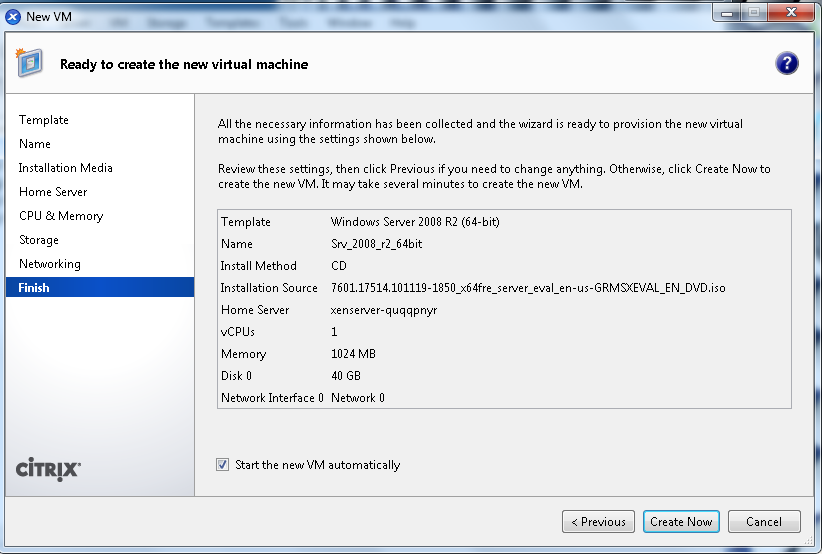Click the Installation Source ISO filename
The image size is (822, 554).
pos(528,288)
